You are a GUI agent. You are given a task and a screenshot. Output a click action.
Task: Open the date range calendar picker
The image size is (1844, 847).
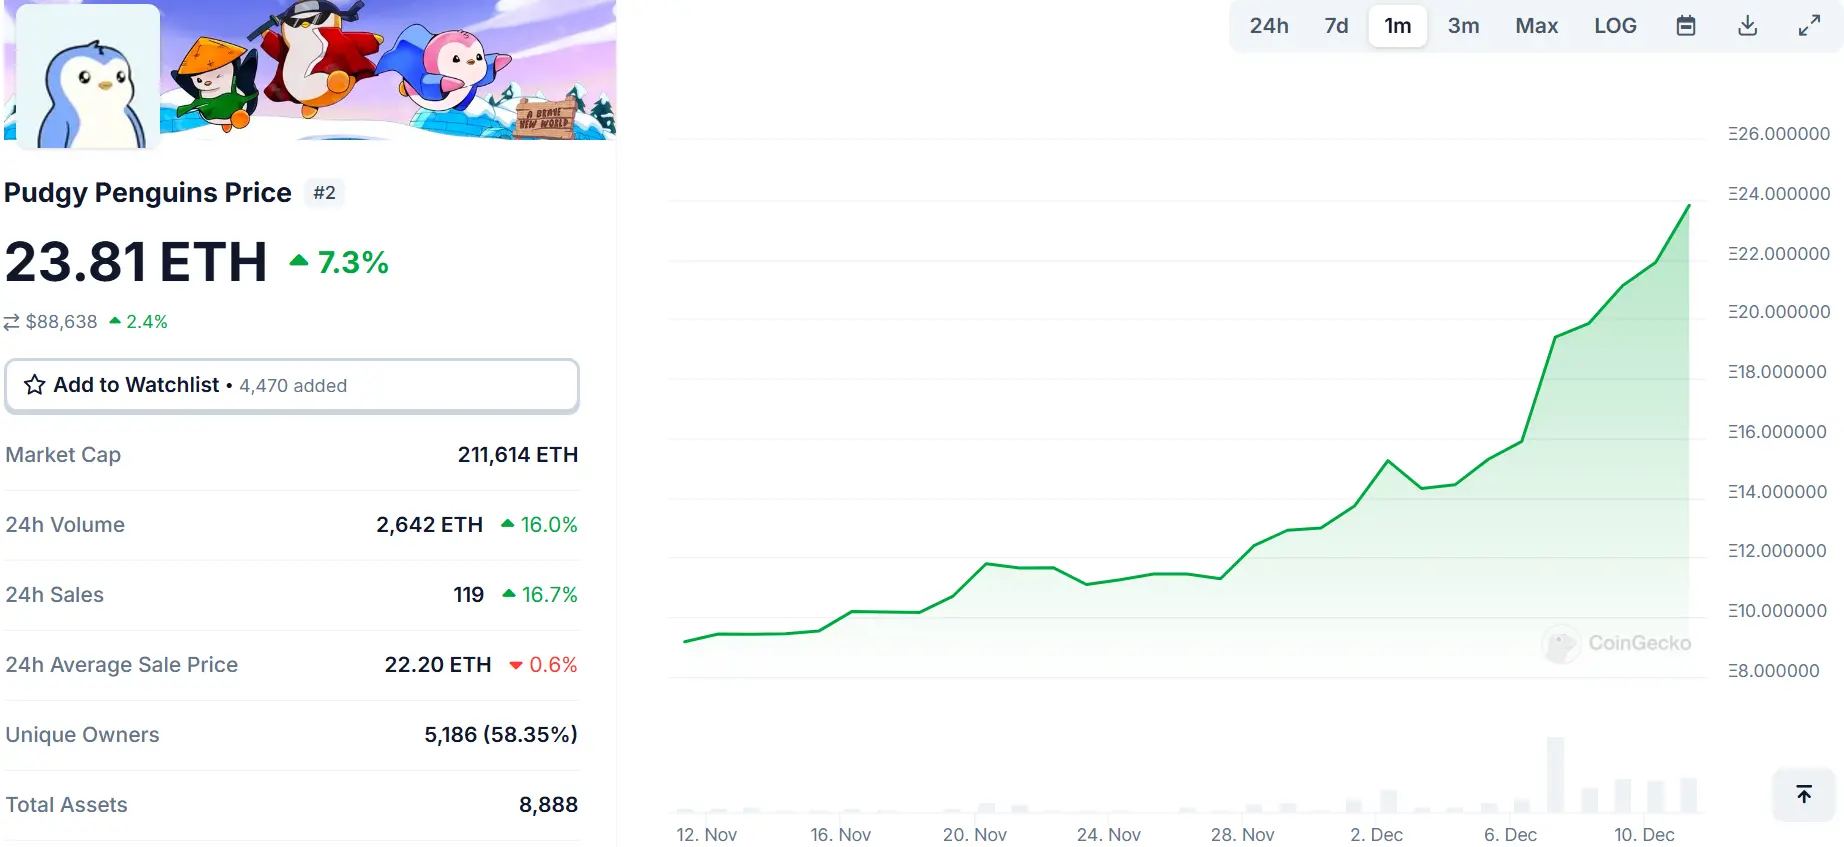1686,26
